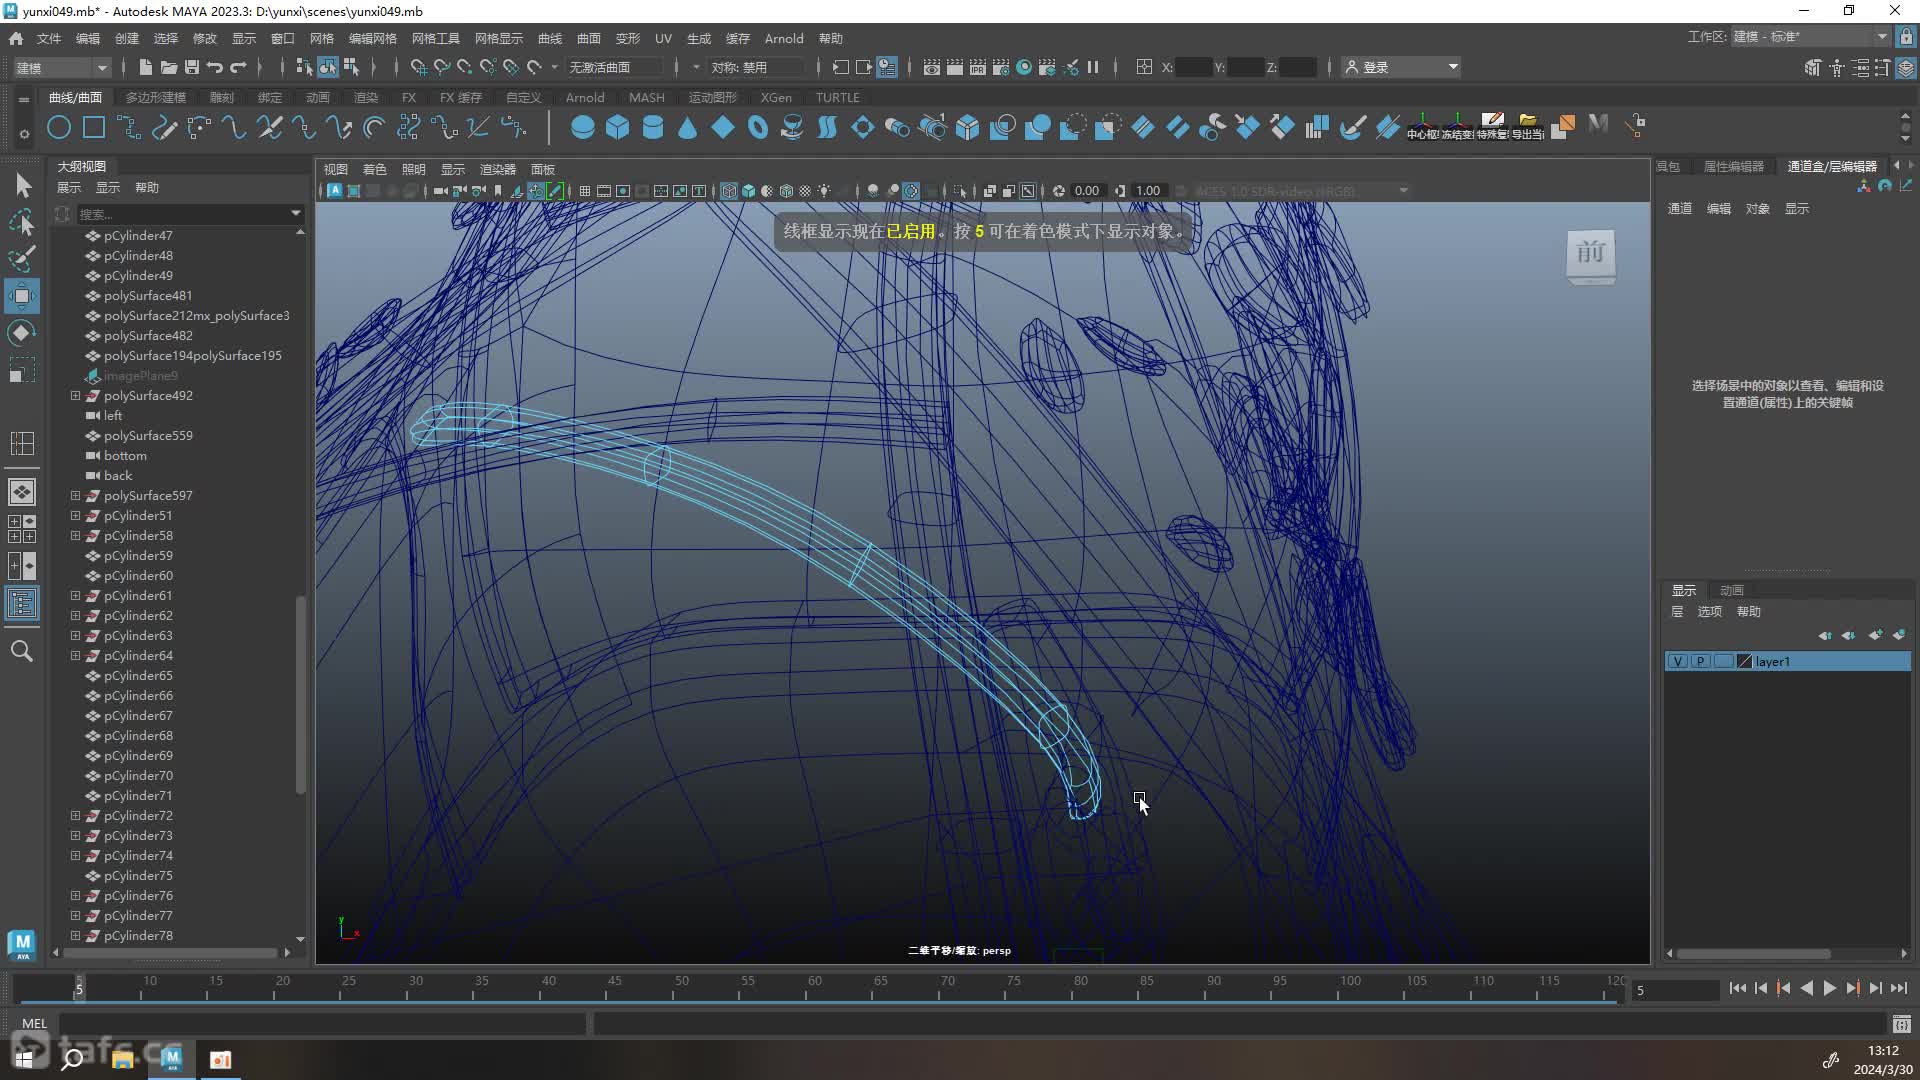This screenshot has height=1080, width=1920.
Task: Toggle smooth shade all in viewport toolbar
Action: point(748,191)
